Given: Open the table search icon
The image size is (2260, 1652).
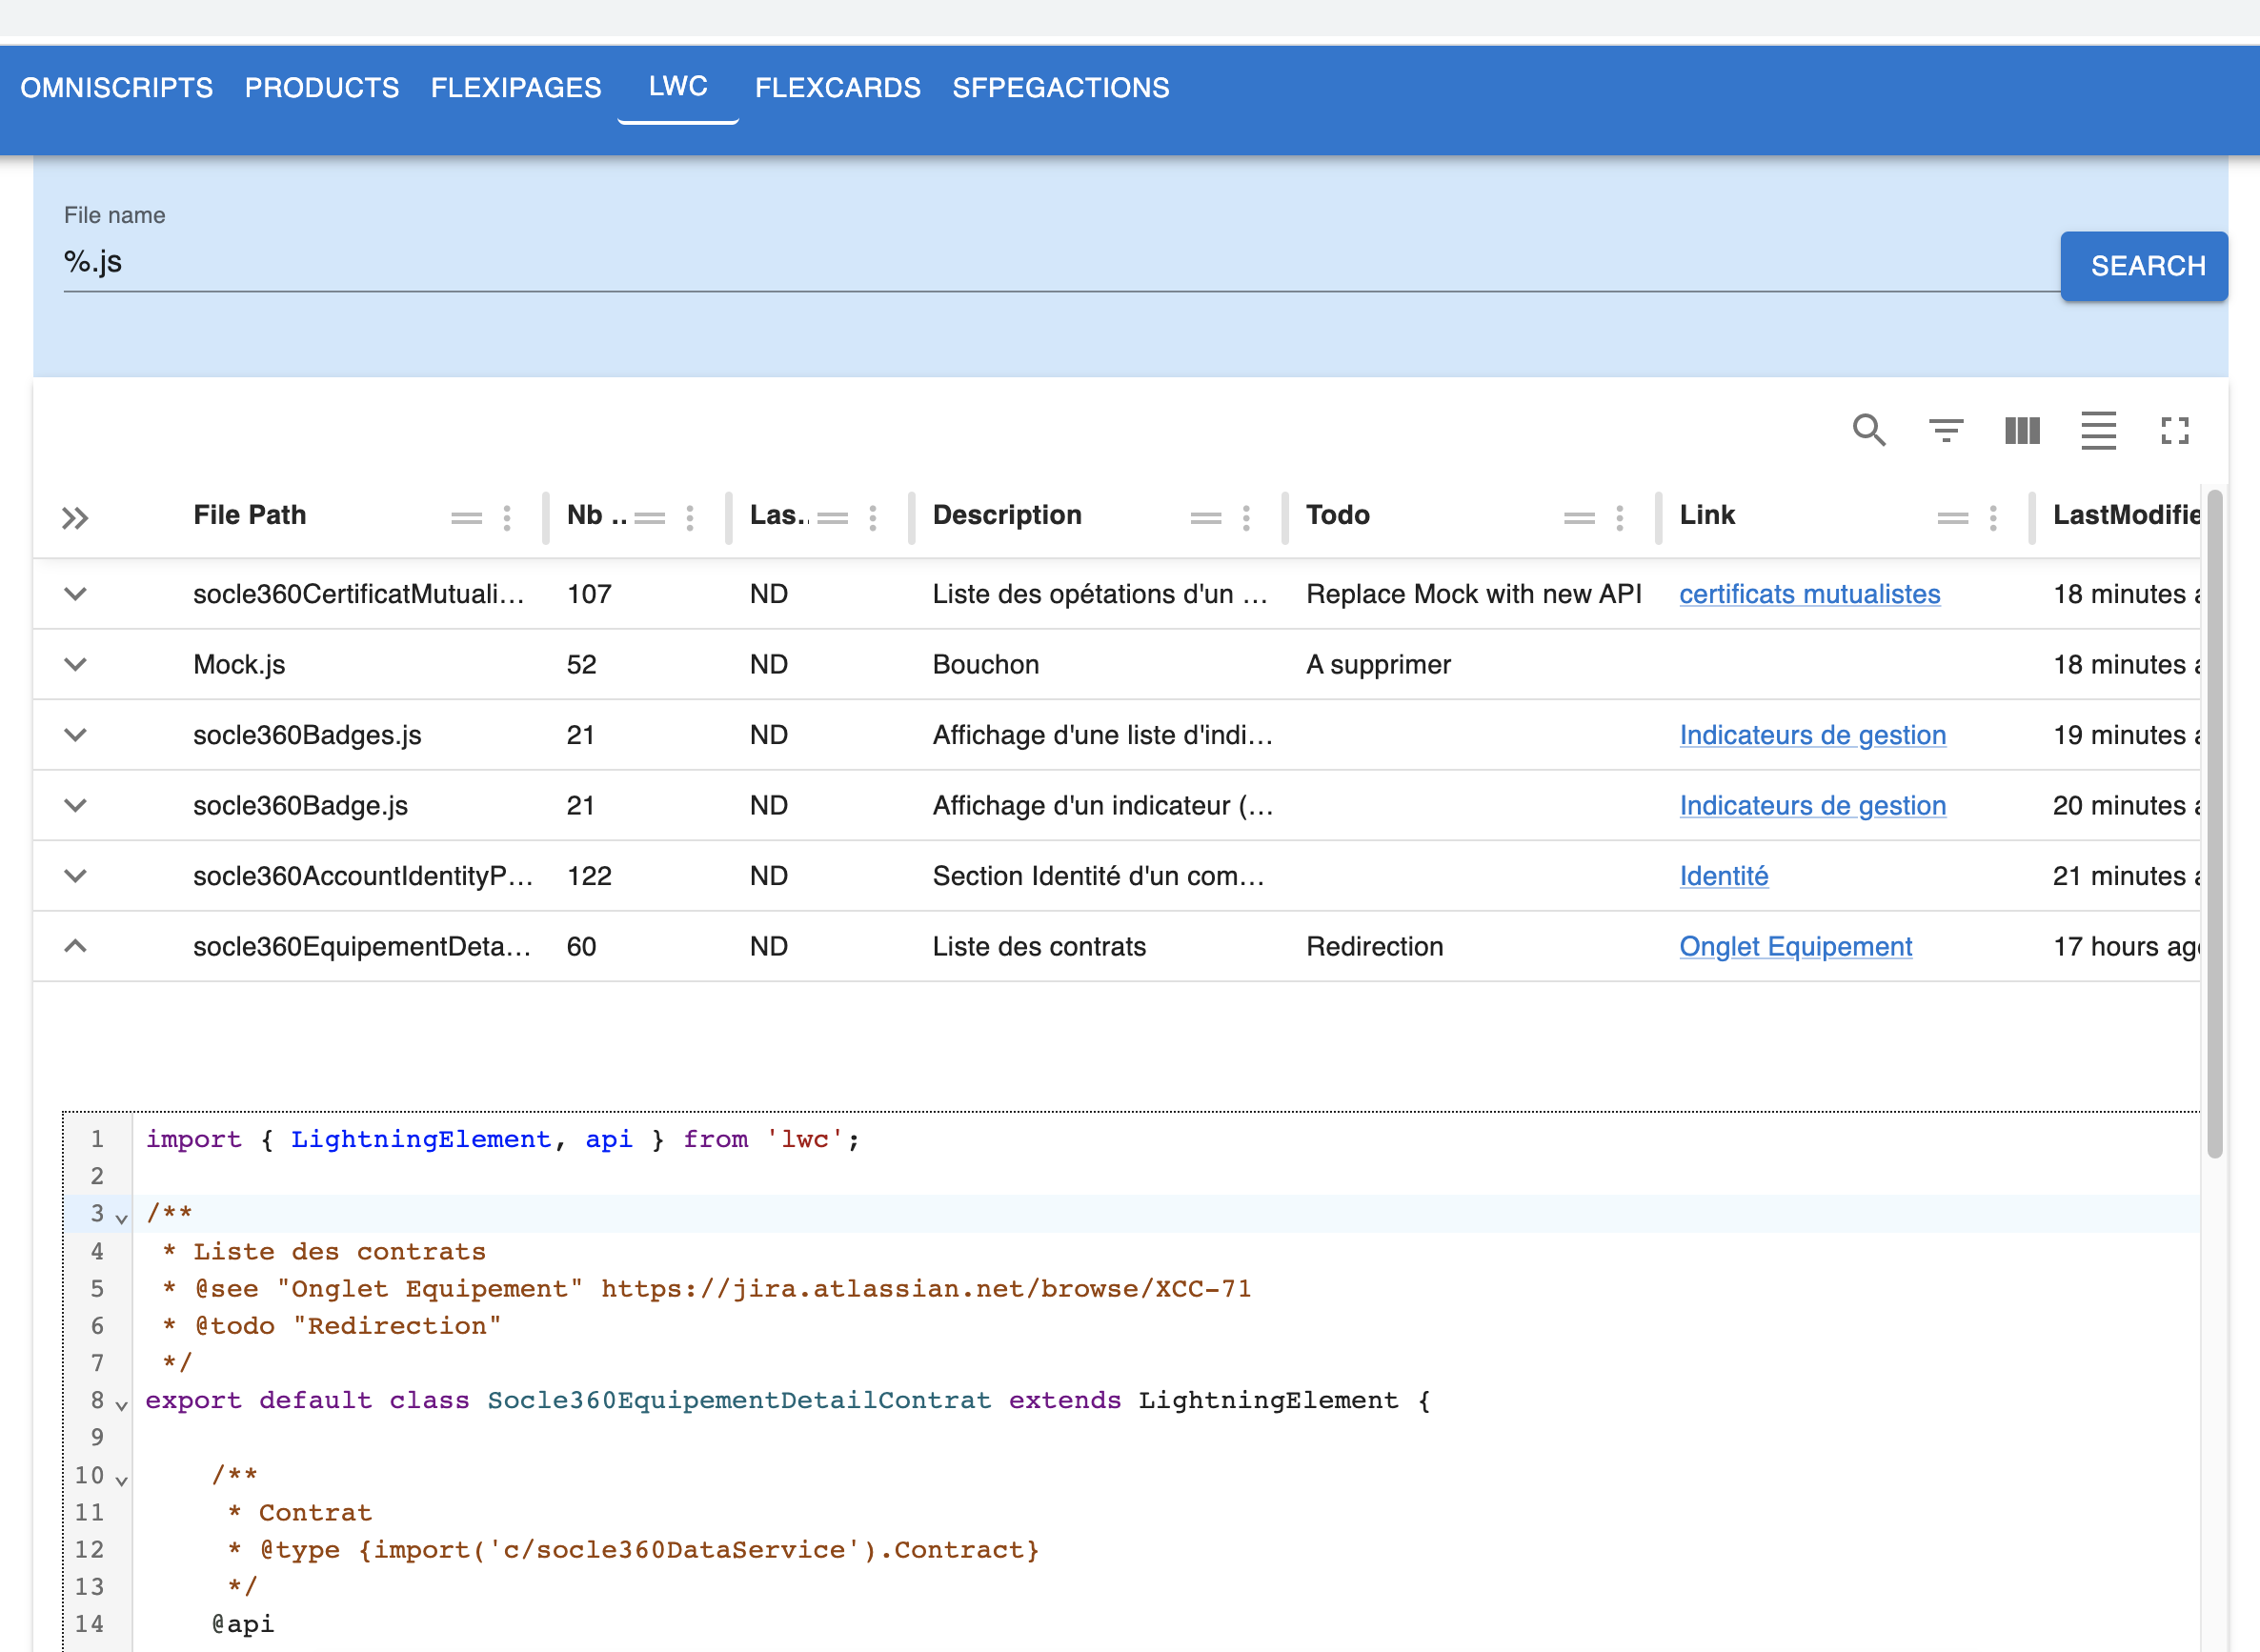Looking at the screenshot, I should click(x=1869, y=431).
